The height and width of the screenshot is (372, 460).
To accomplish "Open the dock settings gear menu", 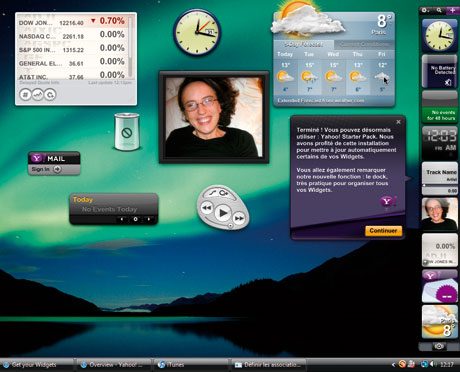I will coord(425,10).
